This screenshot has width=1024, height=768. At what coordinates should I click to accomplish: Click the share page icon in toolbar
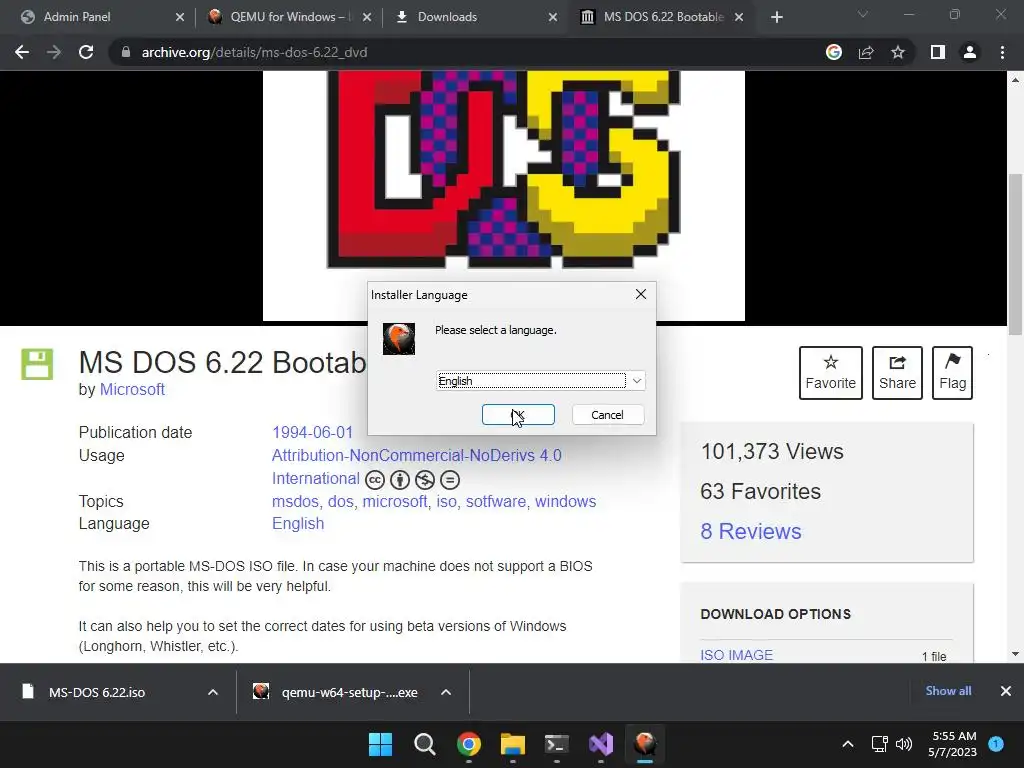pos(866,52)
